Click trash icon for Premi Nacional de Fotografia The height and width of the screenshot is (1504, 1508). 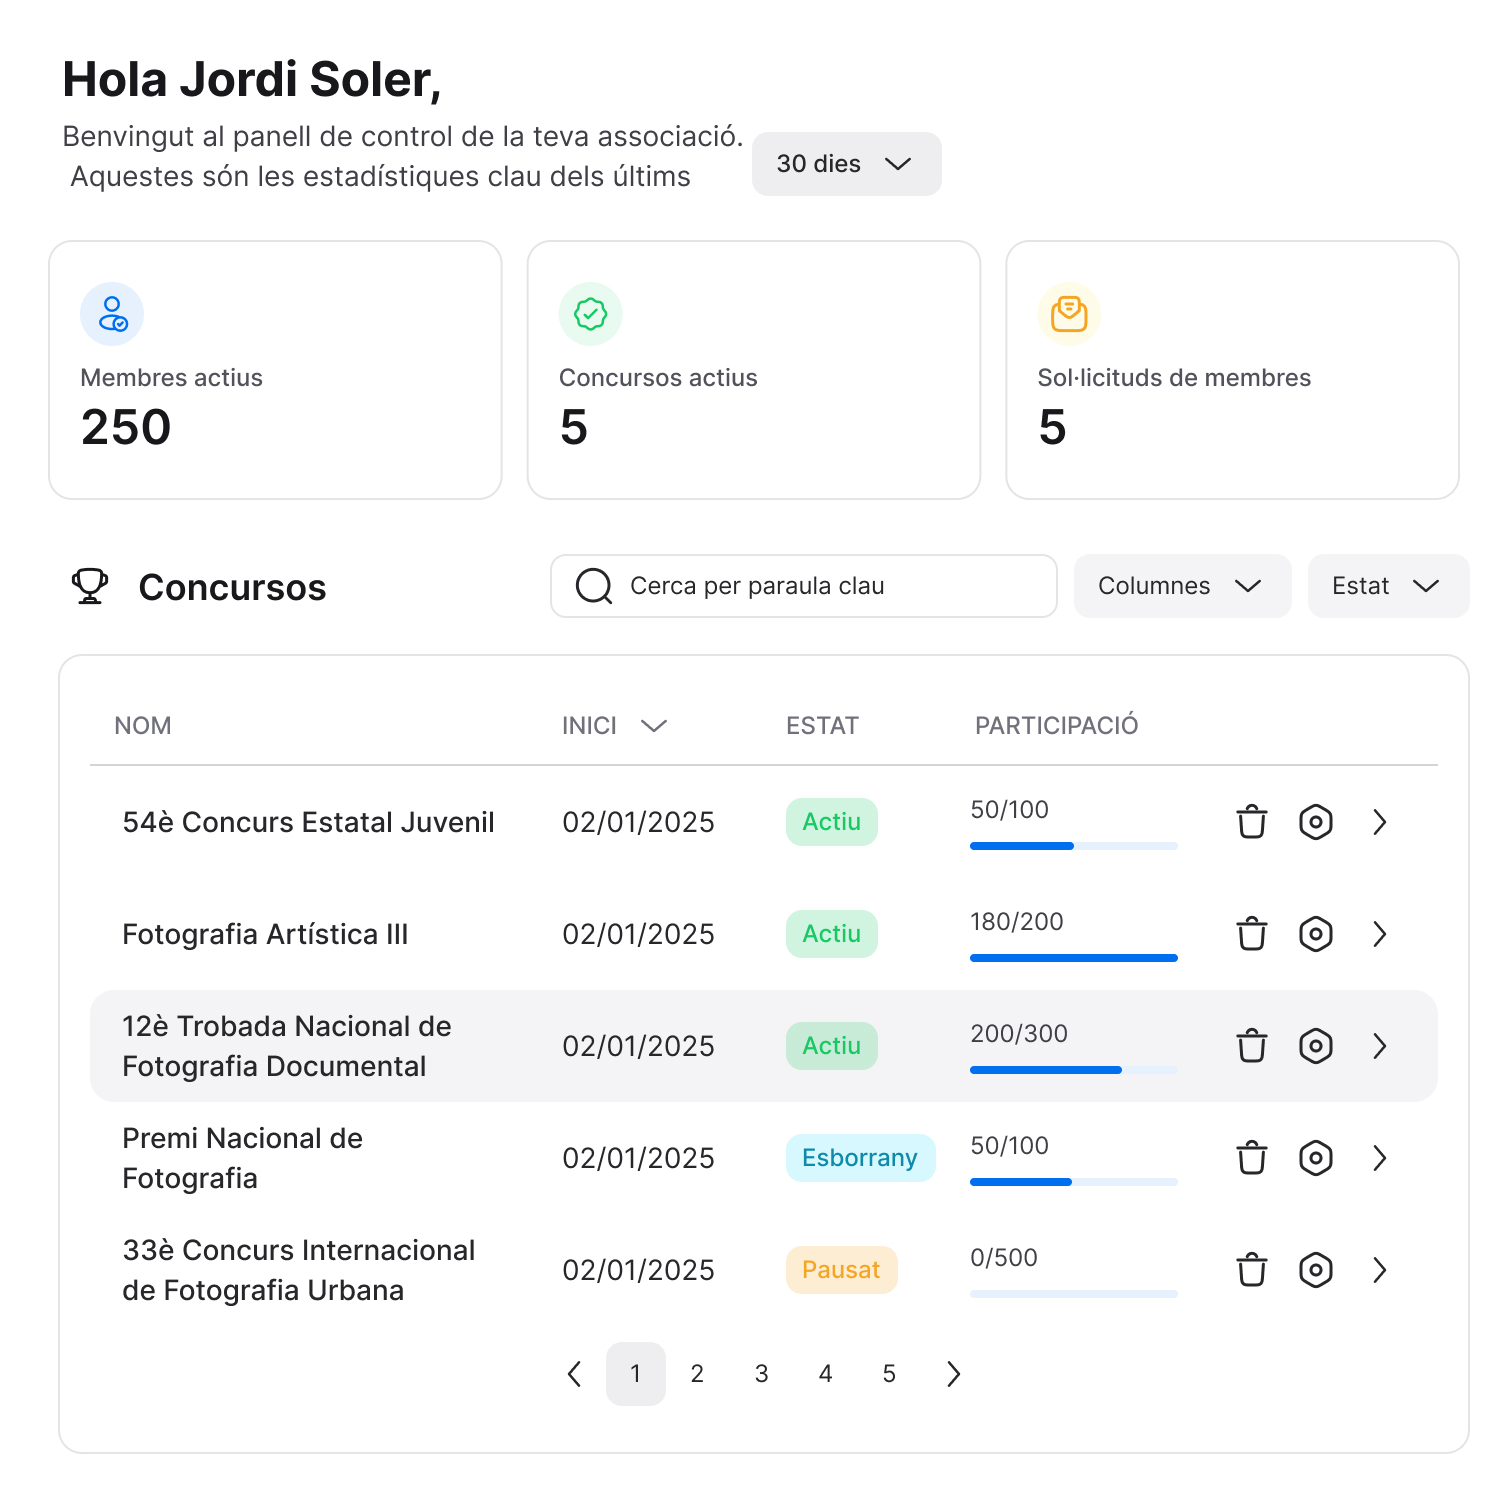(1251, 1158)
